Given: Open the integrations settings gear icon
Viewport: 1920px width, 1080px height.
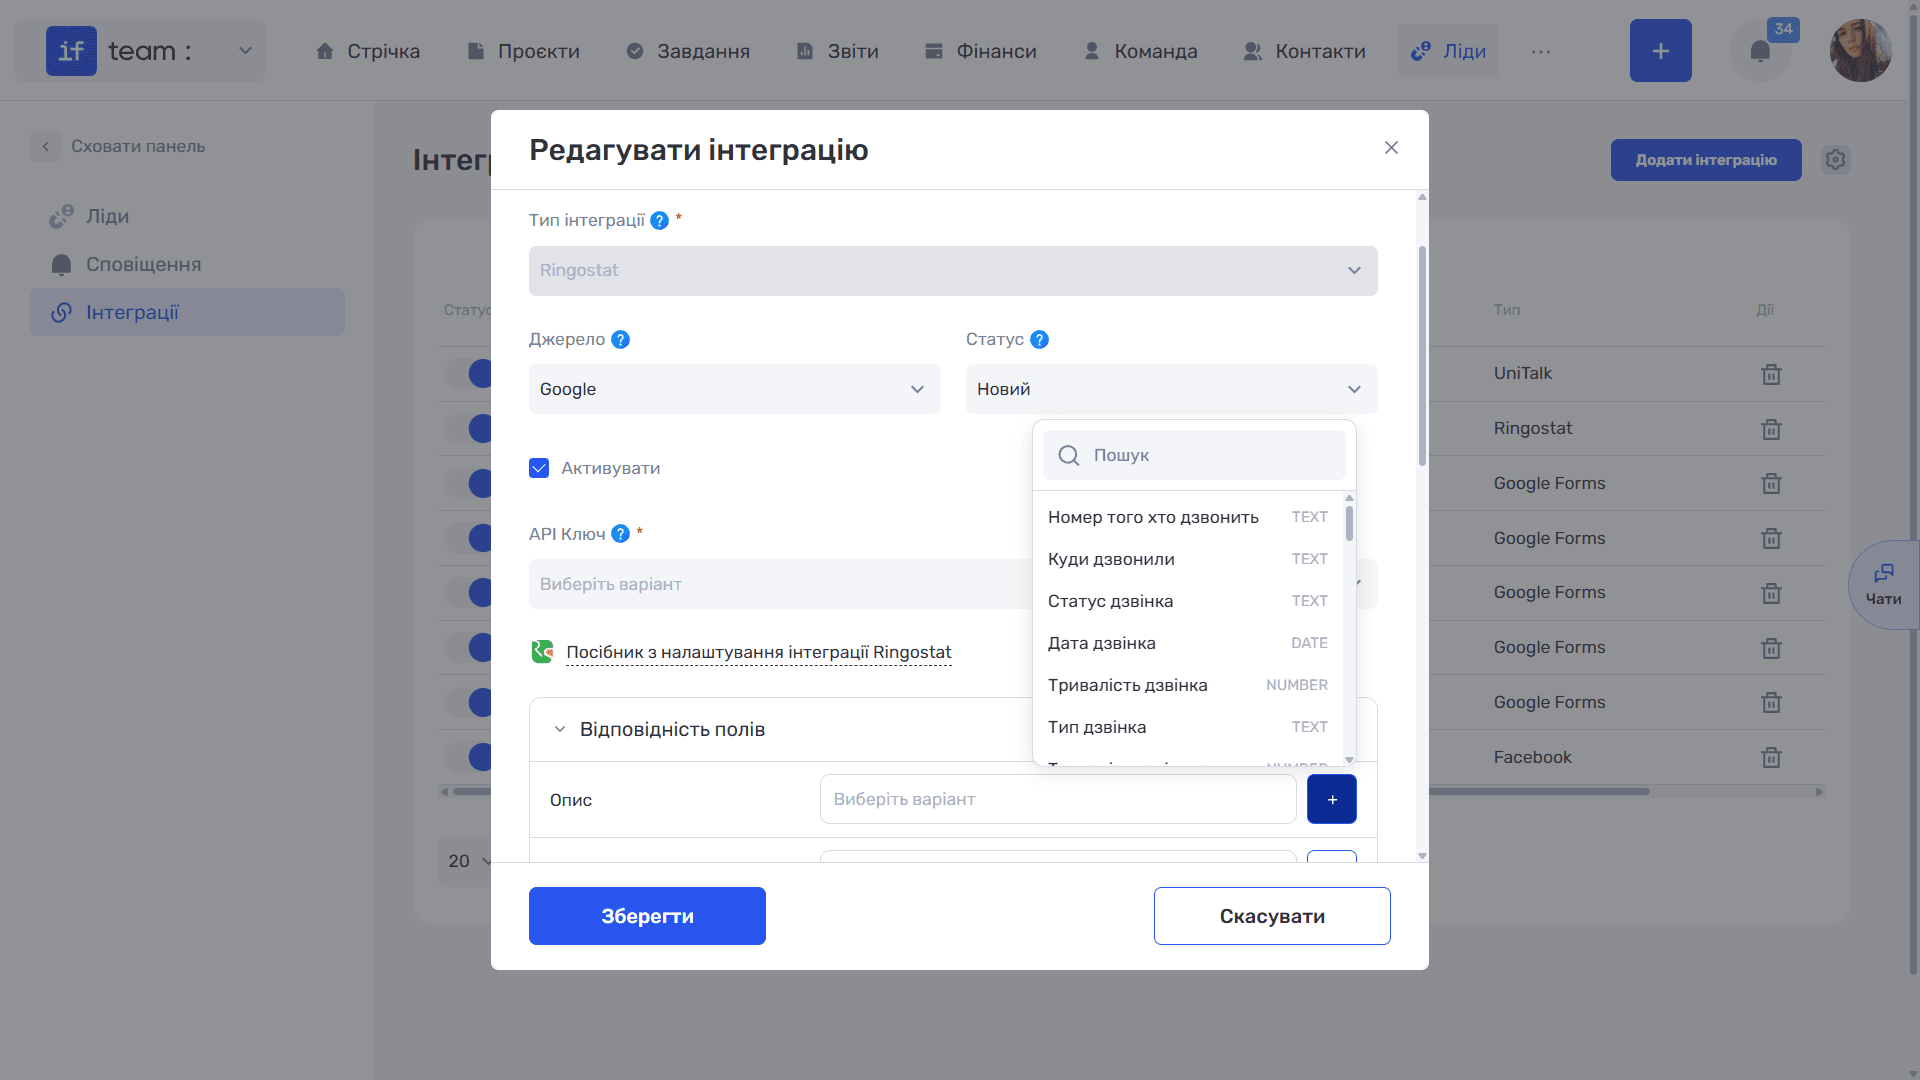Looking at the screenshot, I should (1835, 160).
